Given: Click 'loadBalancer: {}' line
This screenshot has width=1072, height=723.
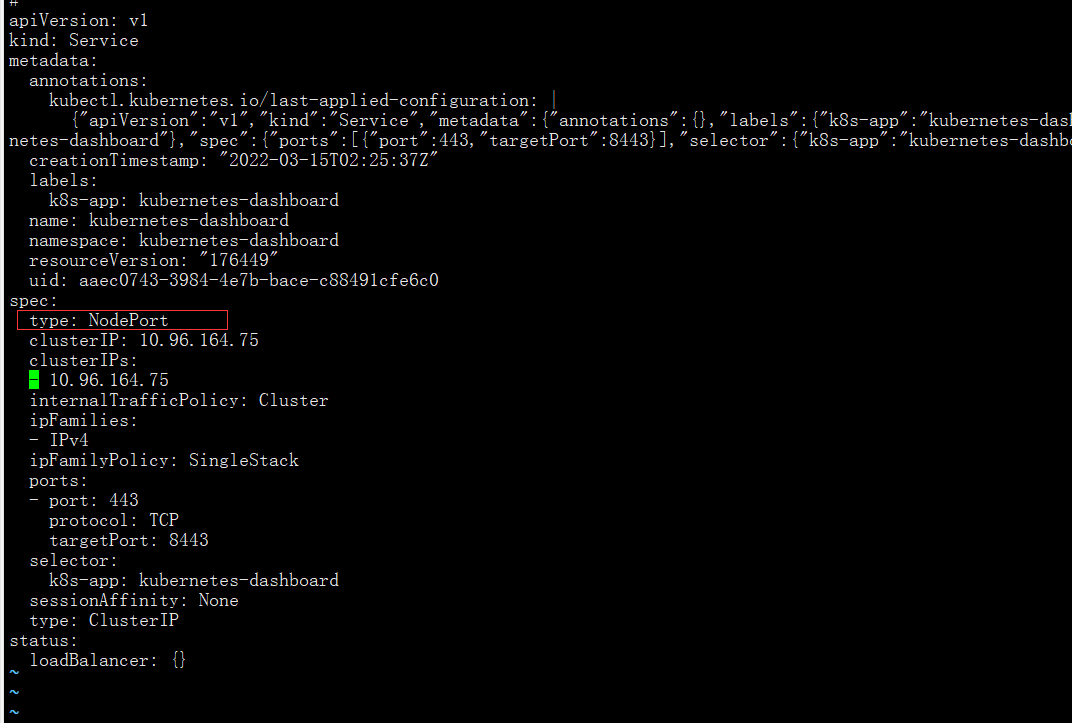Looking at the screenshot, I should pos(108,660).
